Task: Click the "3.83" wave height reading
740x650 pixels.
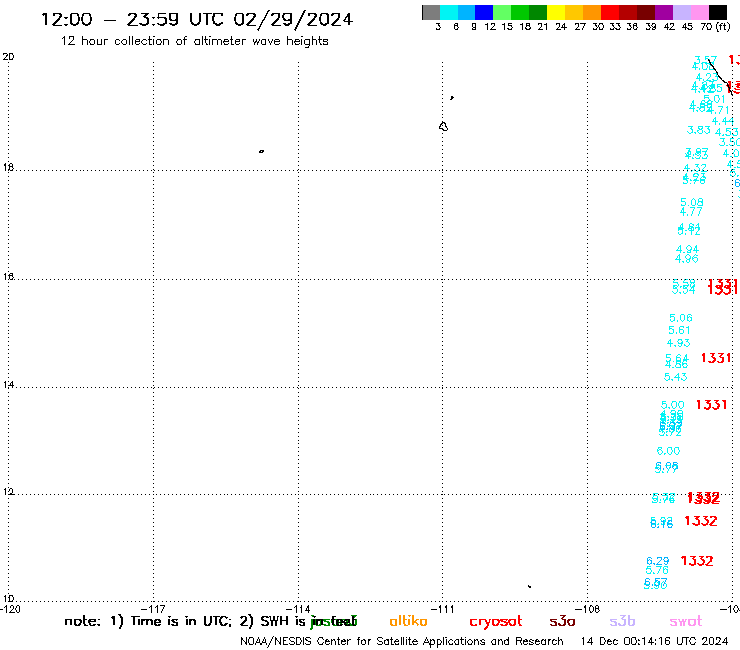Action: [699, 130]
